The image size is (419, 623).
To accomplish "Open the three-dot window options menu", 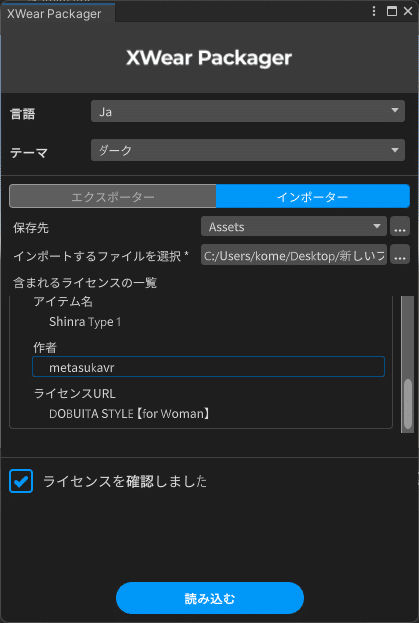I will 374,11.
